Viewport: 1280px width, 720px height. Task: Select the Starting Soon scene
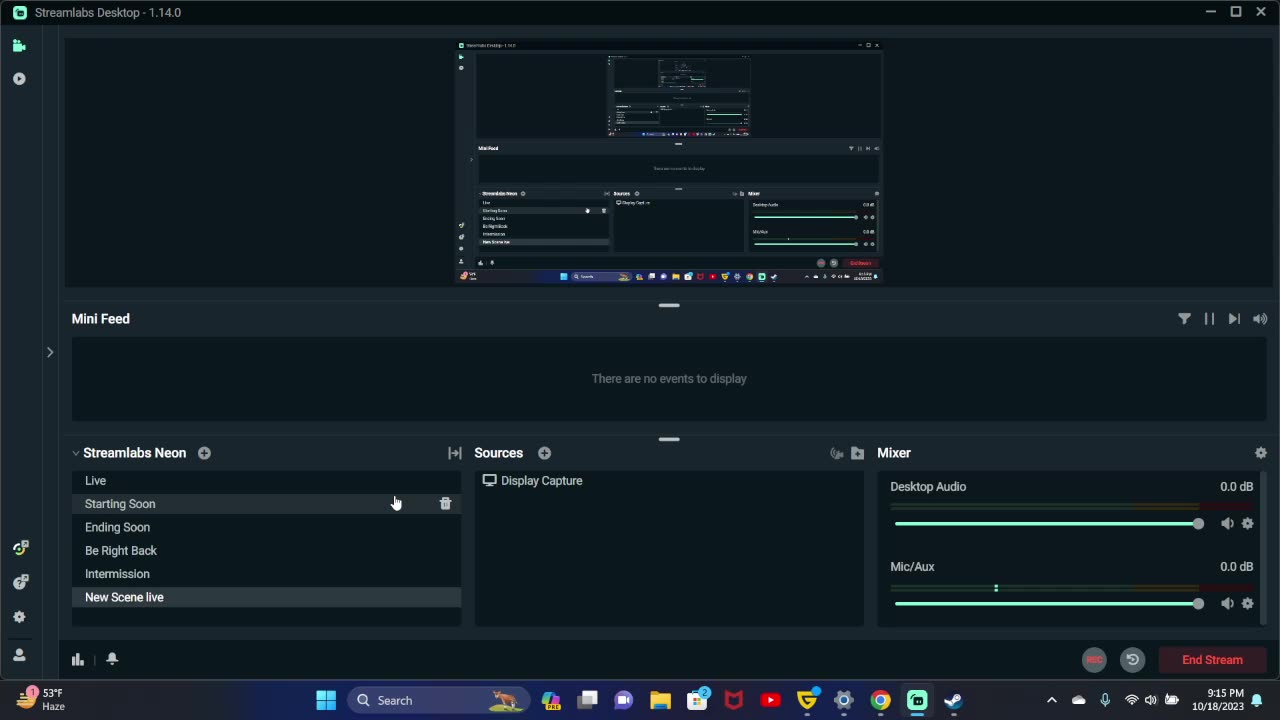(266, 504)
